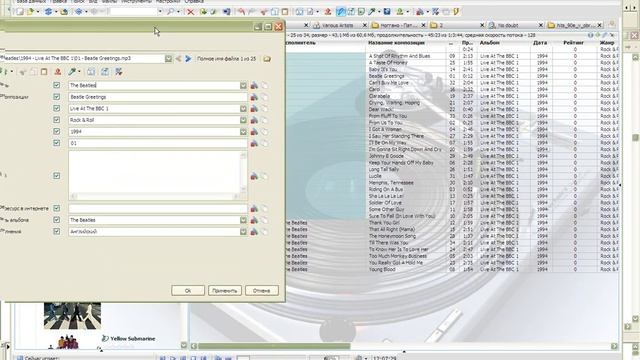
Task: Click the red X delete icon in main toolbar
Action: 190,12
